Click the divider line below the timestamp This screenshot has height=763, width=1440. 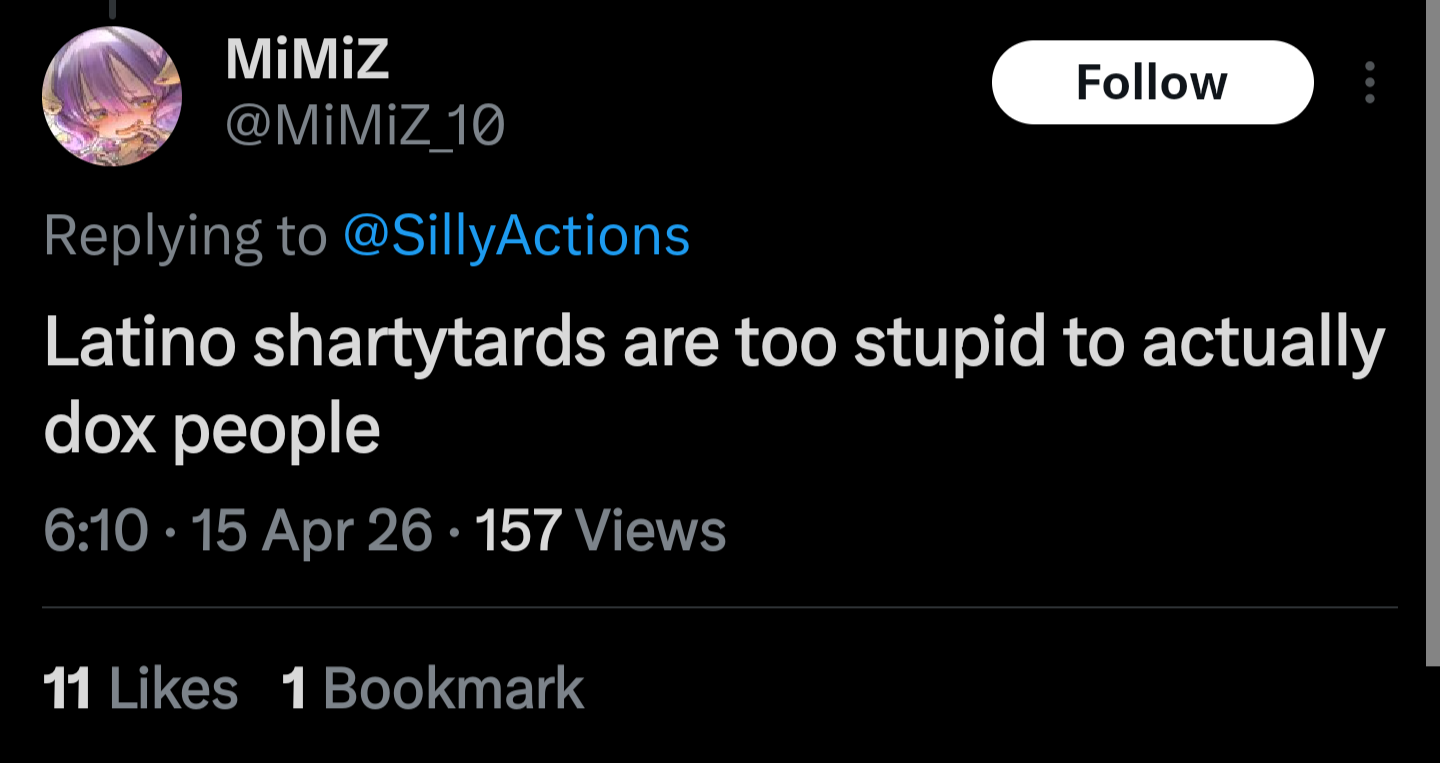click(x=720, y=607)
